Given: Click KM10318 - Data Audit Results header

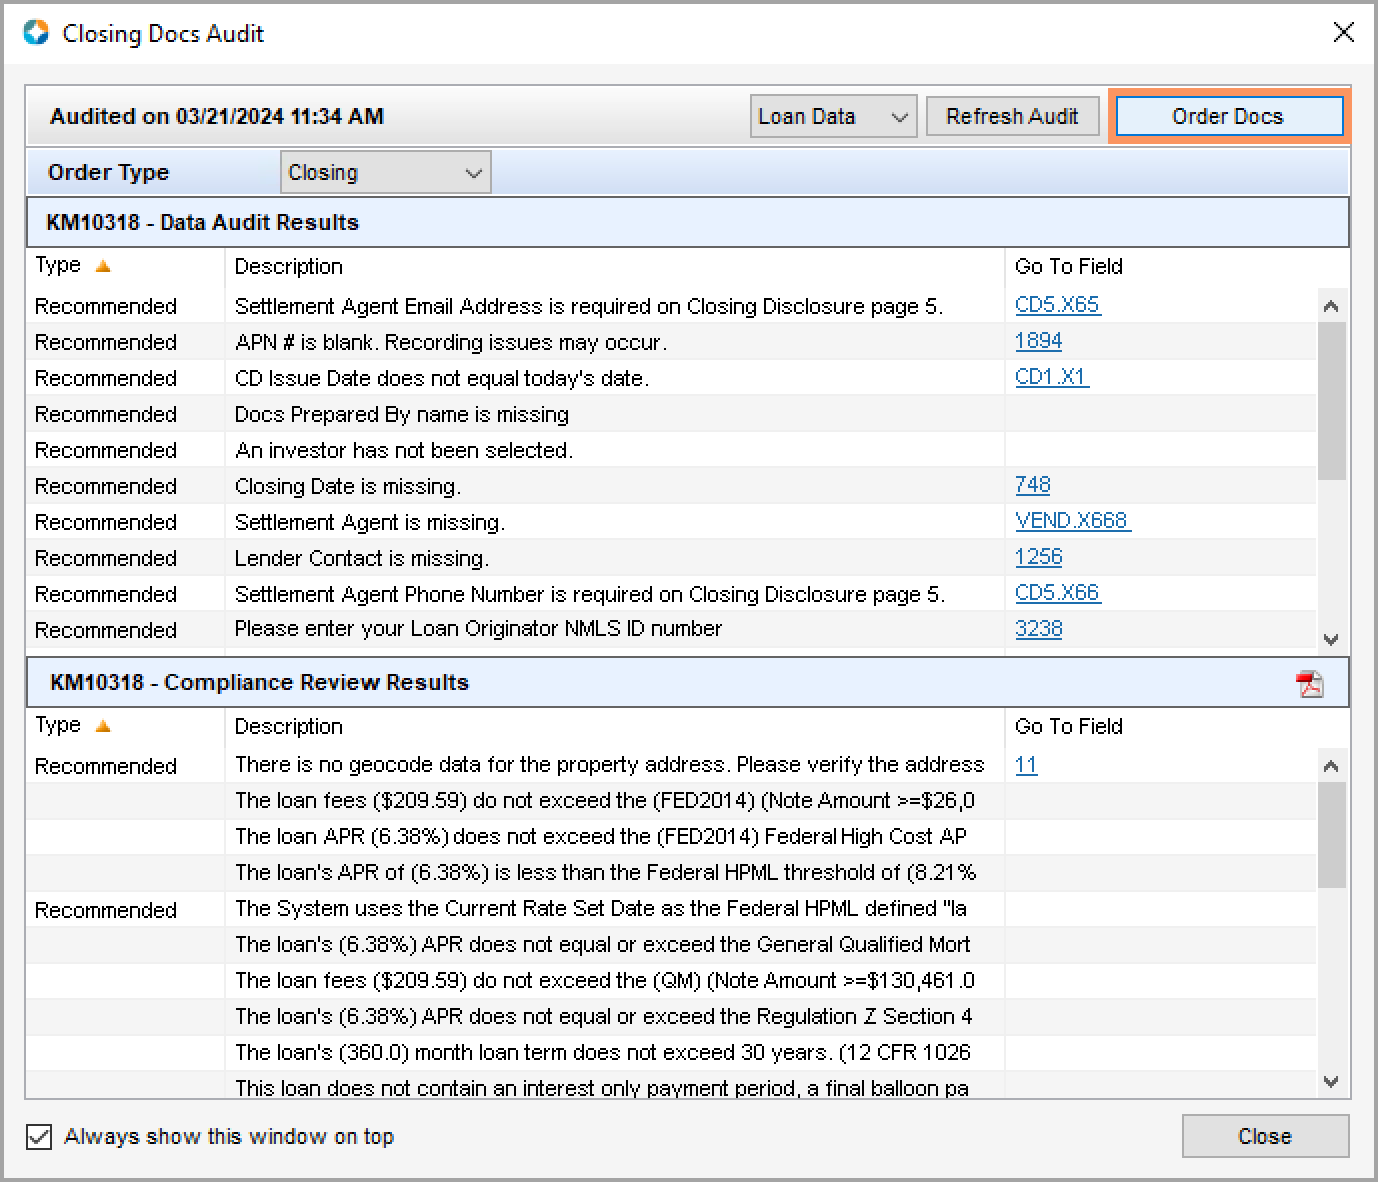Looking at the screenshot, I should tap(687, 222).
